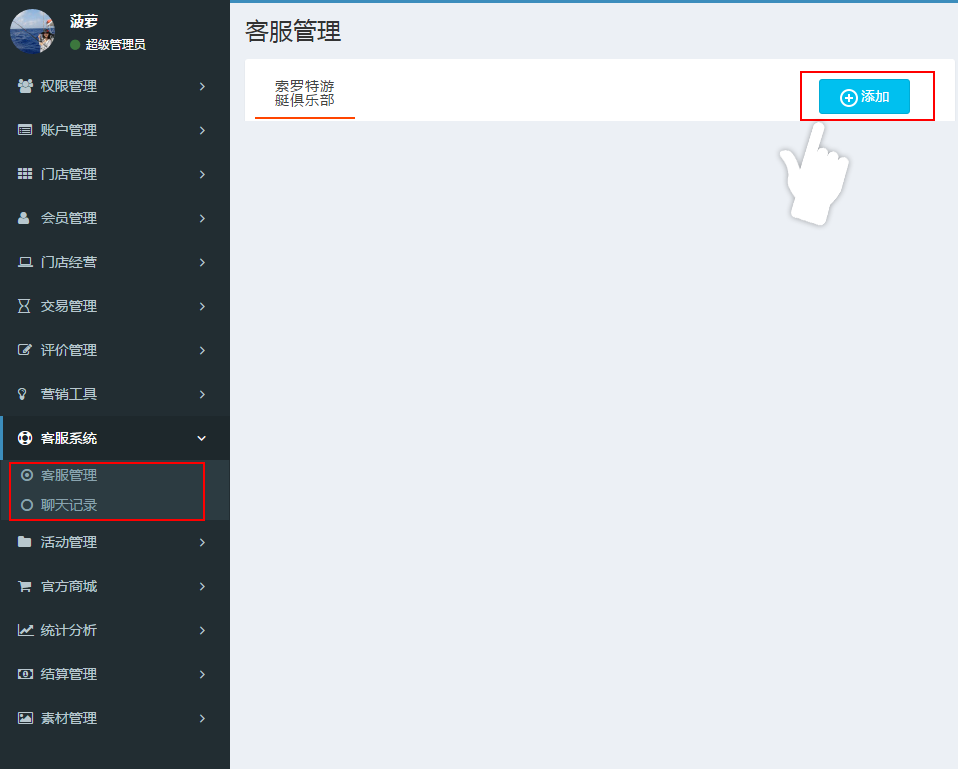Click the 交易管理 hourglass icon
Viewport: 958px width, 769px height.
24,306
